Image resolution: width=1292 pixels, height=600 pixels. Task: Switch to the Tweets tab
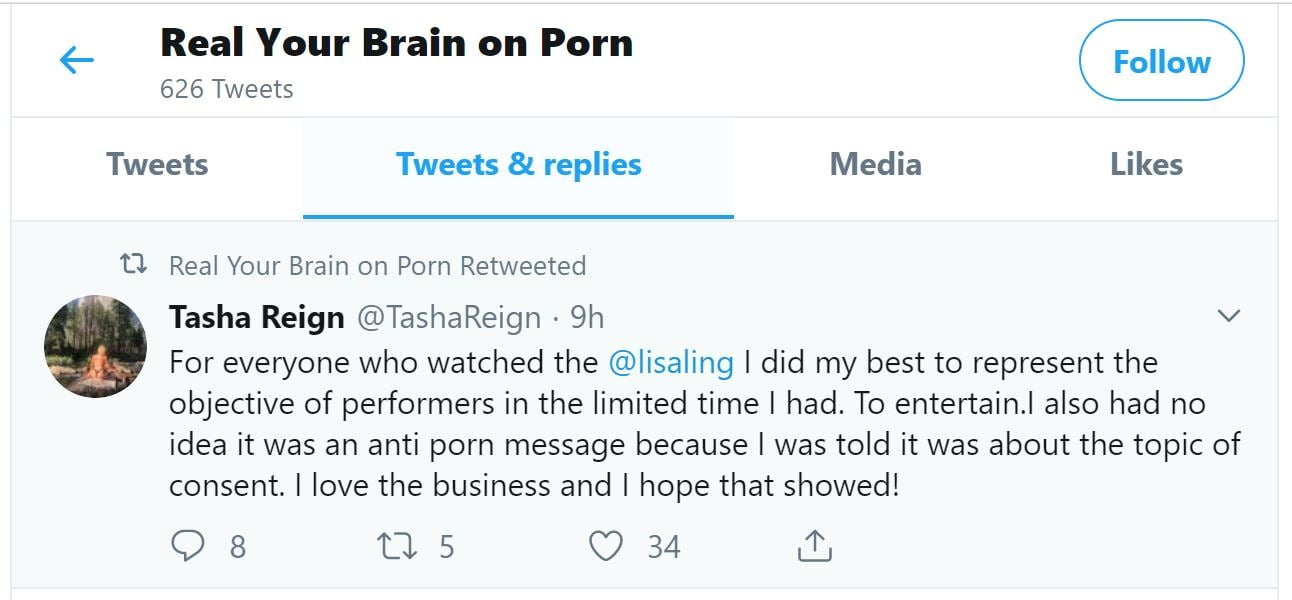point(157,165)
